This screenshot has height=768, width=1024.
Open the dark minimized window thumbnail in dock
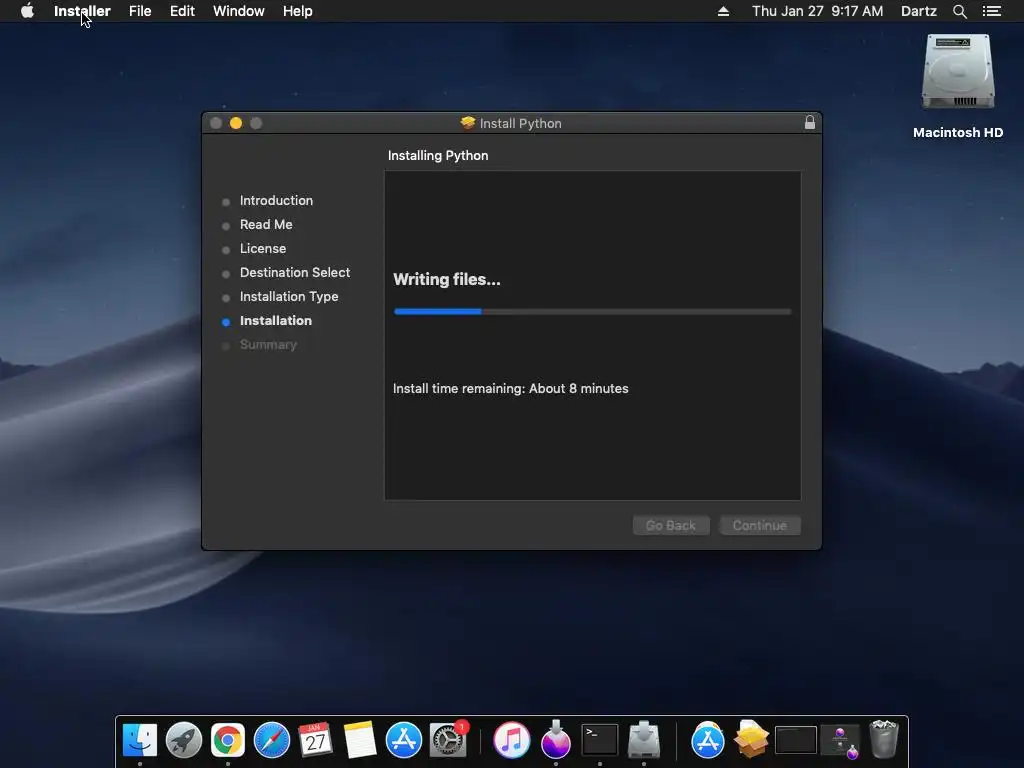coord(795,741)
